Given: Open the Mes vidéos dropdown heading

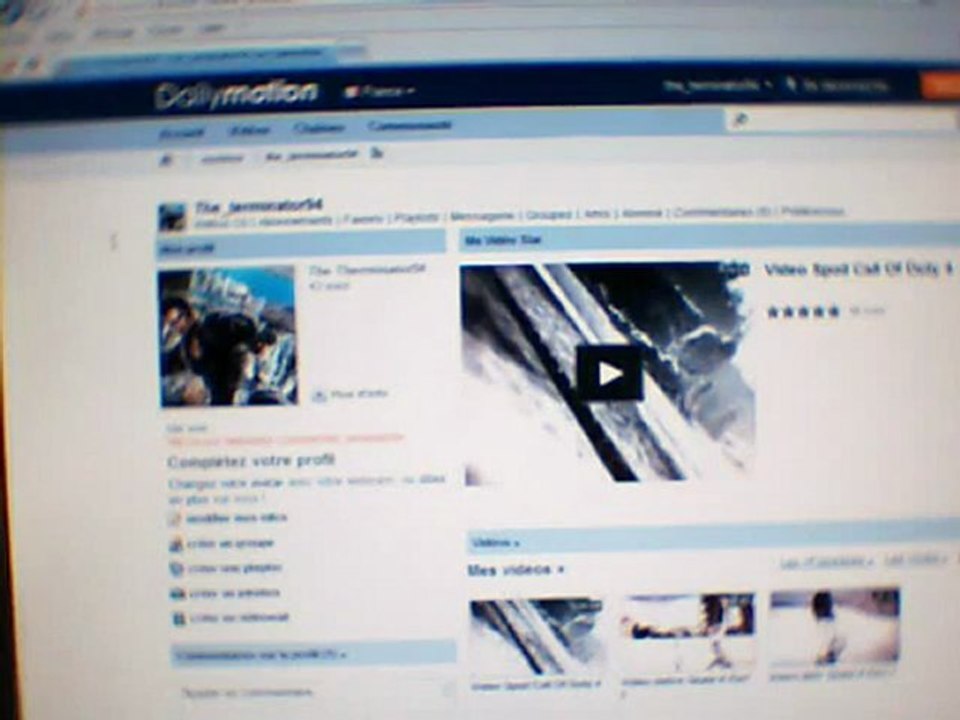Looking at the screenshot, I should [515, 570].
